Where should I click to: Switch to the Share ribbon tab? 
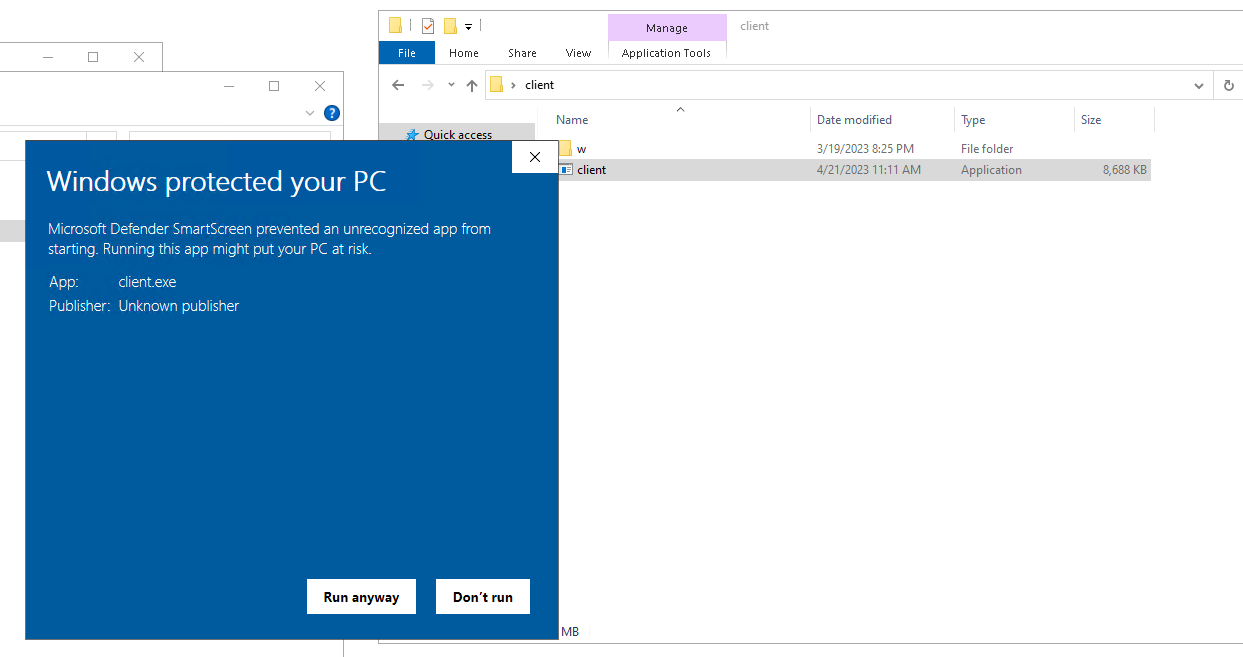(x=522, y=53)
